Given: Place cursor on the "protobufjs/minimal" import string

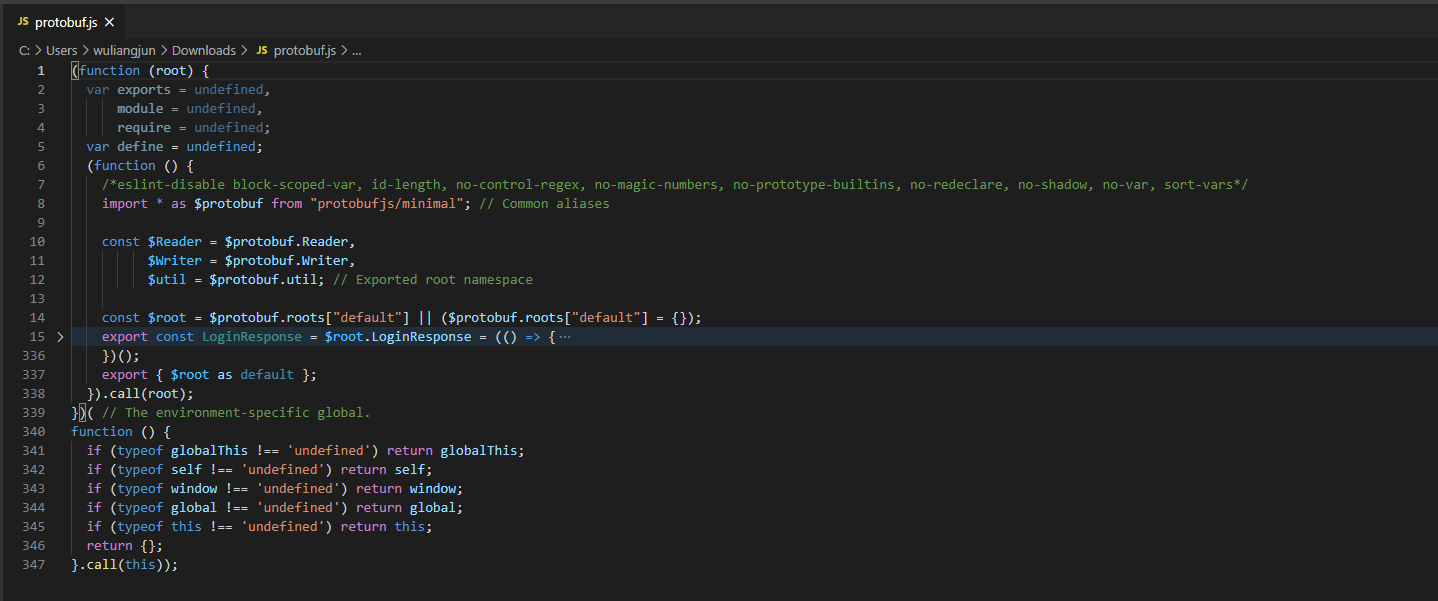Looking at the screenshot, I should (x=389, y=204).
